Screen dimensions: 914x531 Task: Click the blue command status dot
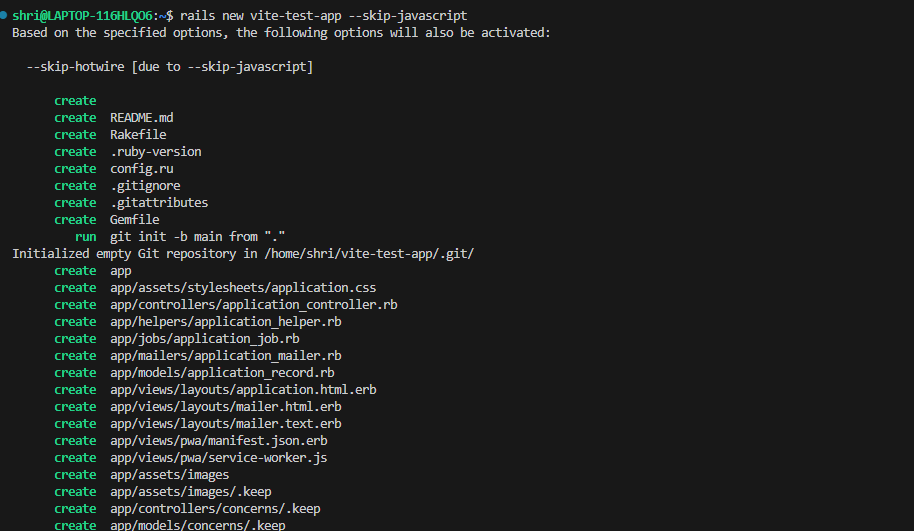click(5, 16)
